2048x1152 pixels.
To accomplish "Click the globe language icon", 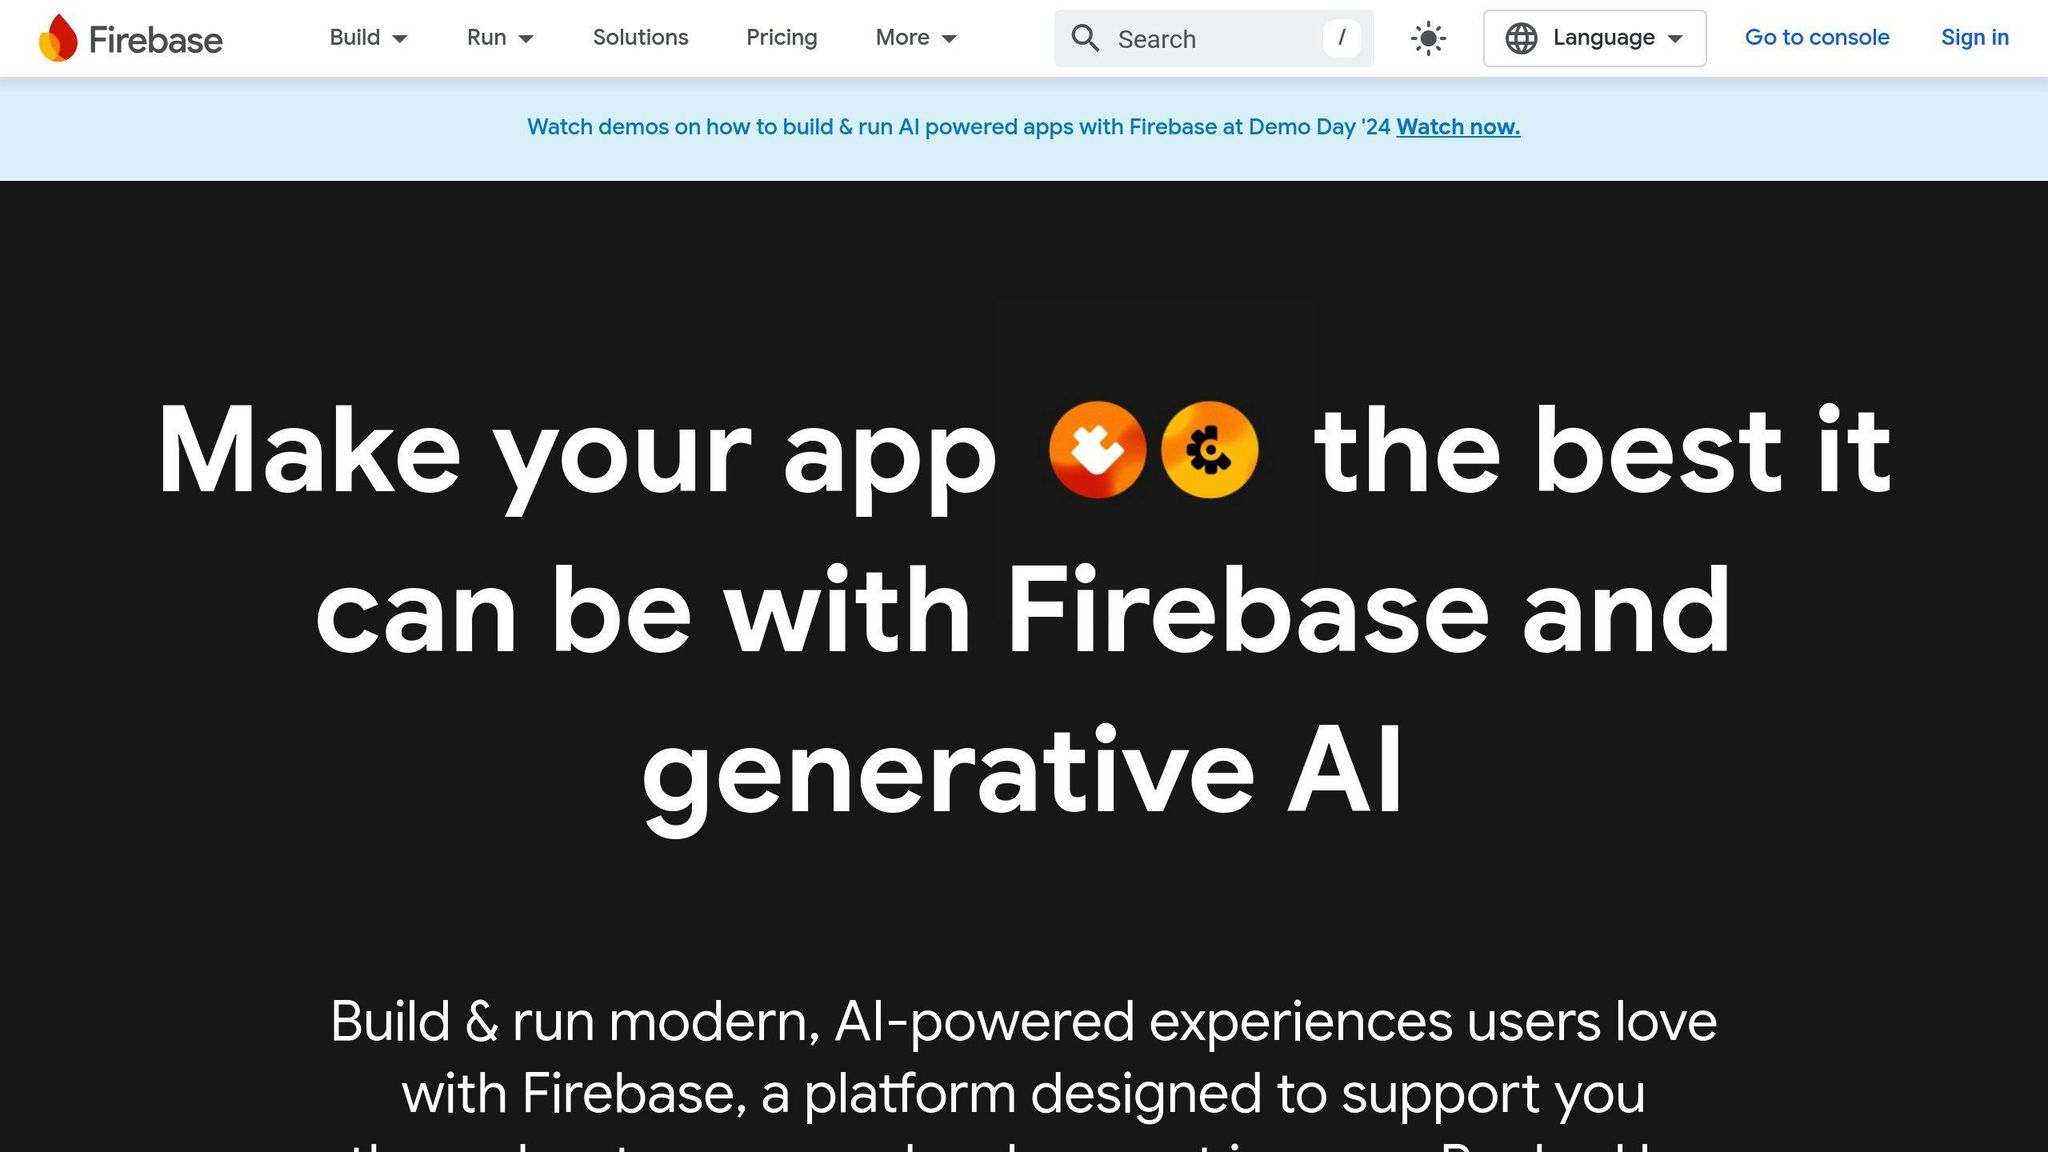I will (1522, 38).
